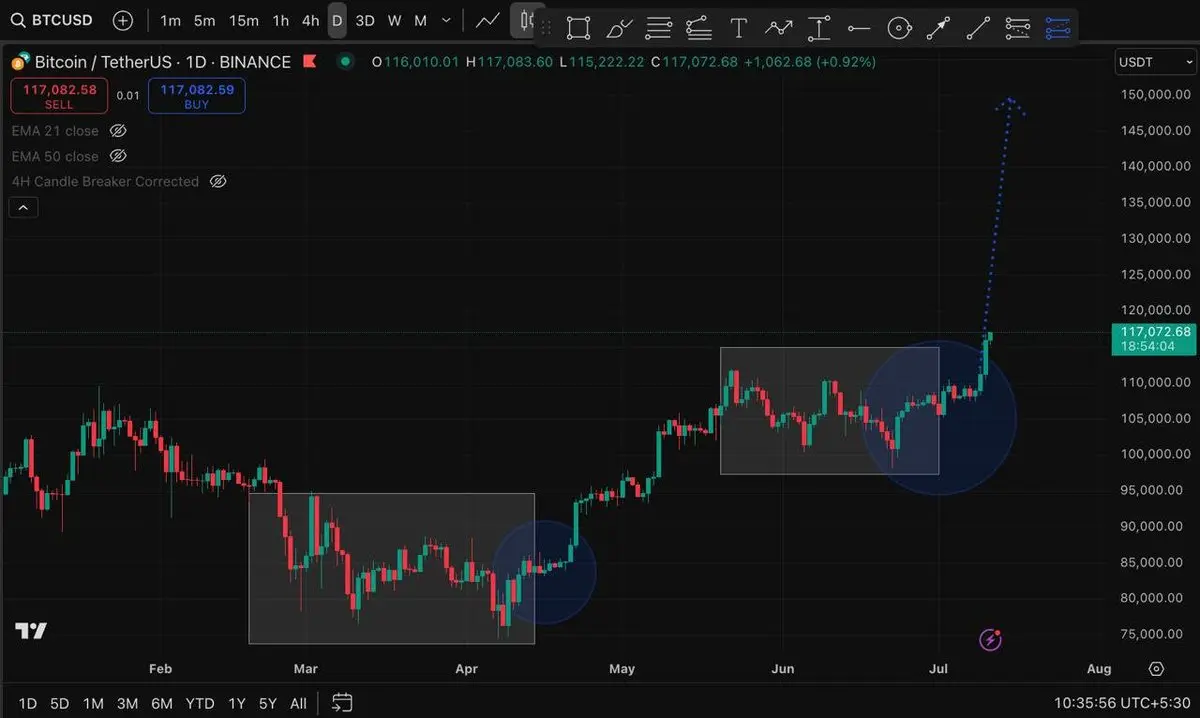Grab the drawing toolbar drag handle
Viewport: 1200px width, 718px height.
click(546, 28)
